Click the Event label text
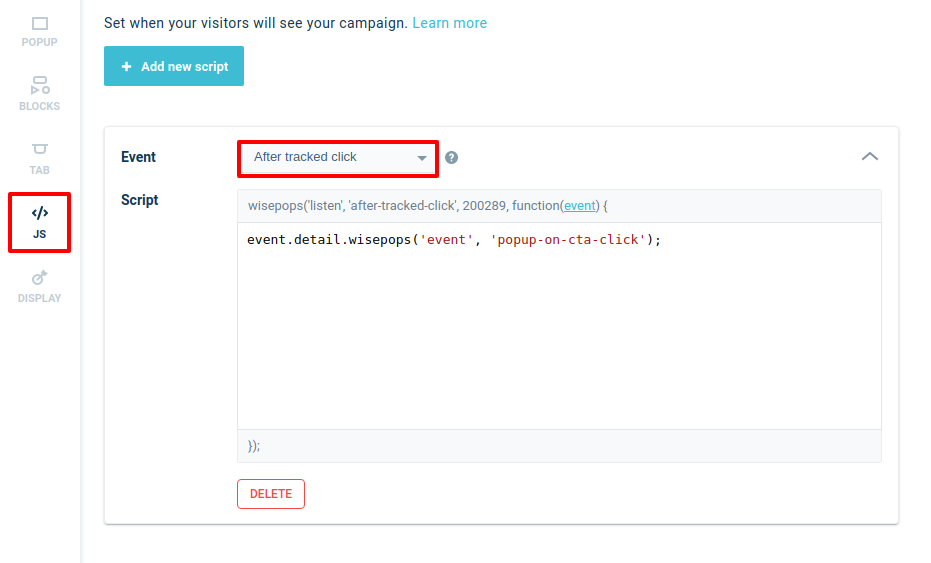Screen dimensions: 931x563 coord(138,157)
